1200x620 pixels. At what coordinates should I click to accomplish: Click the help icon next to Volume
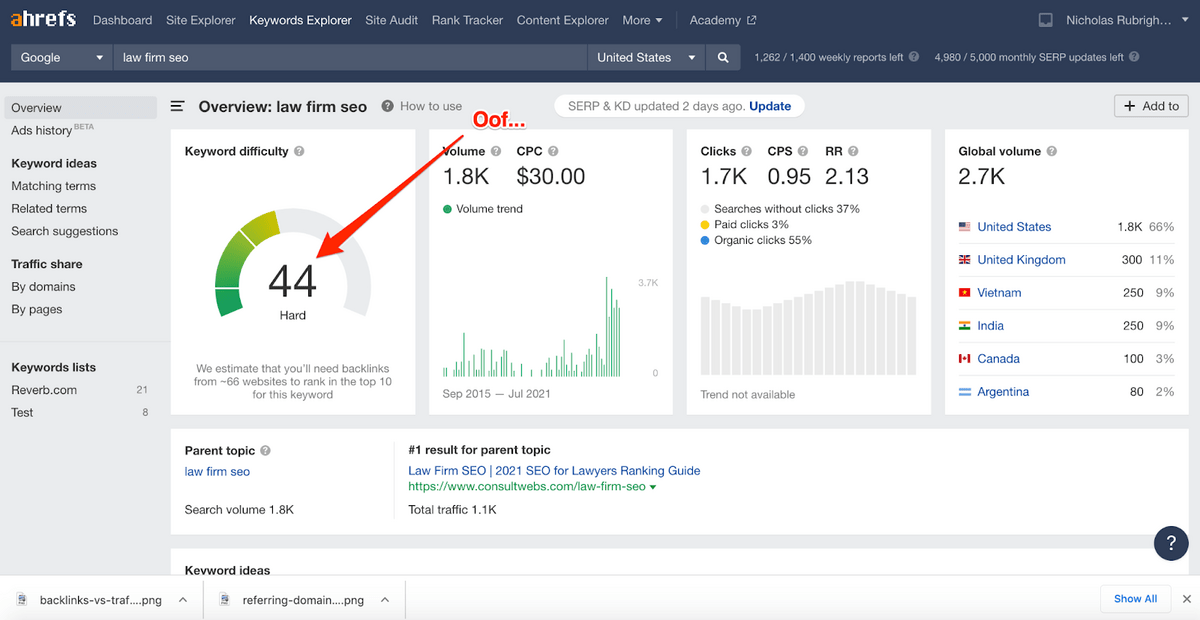(495, 152)
